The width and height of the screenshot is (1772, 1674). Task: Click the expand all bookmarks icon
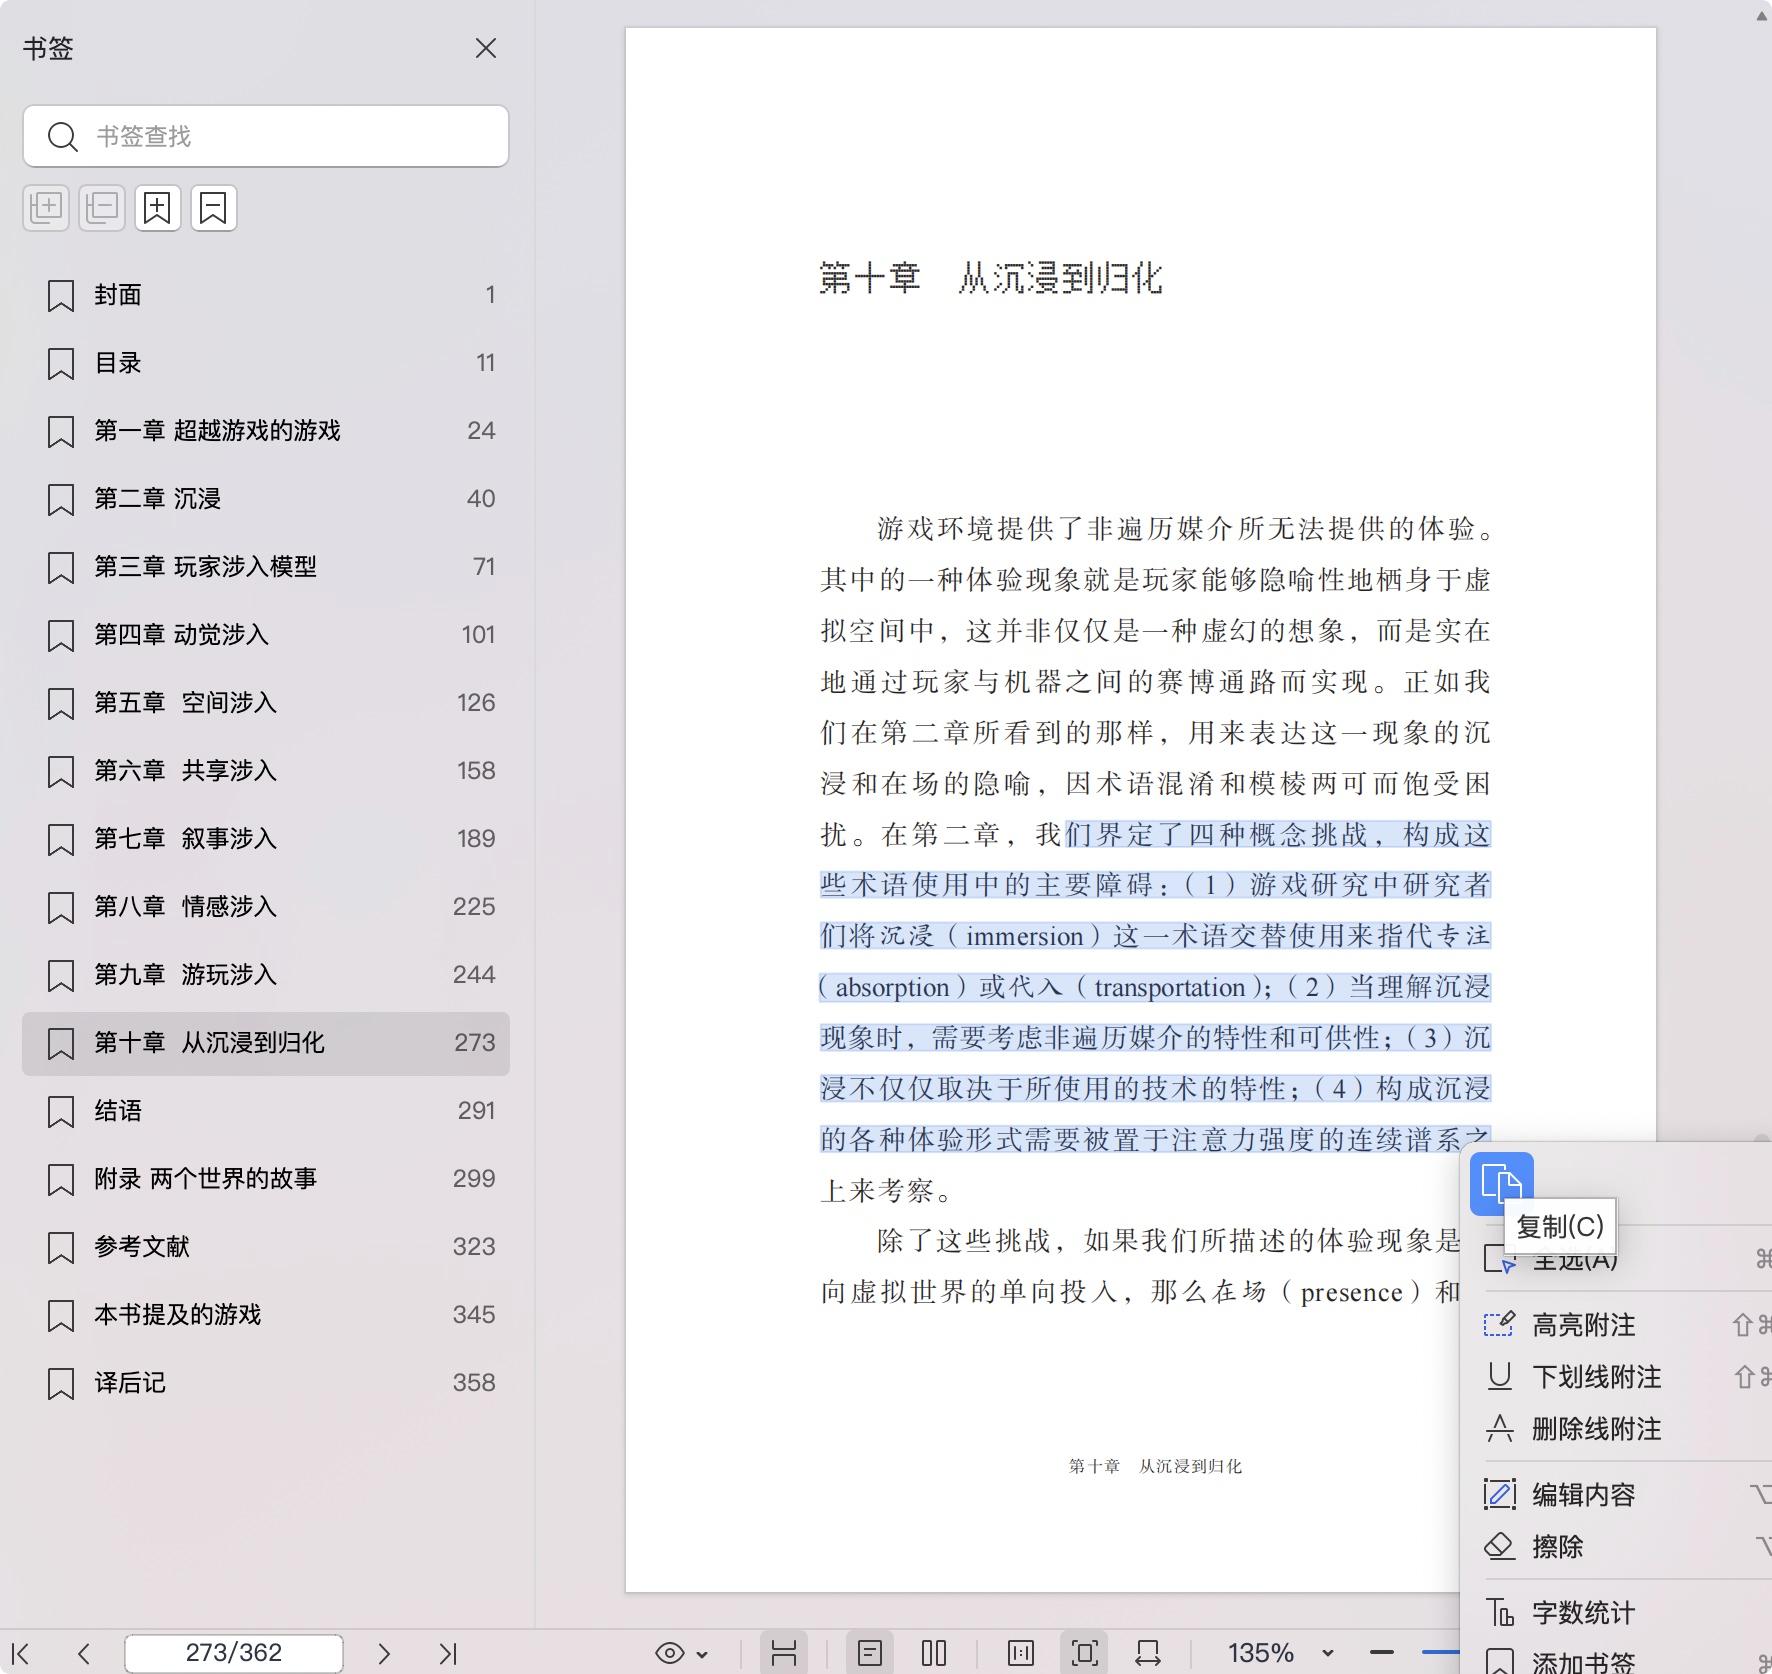tap(46, 208)
